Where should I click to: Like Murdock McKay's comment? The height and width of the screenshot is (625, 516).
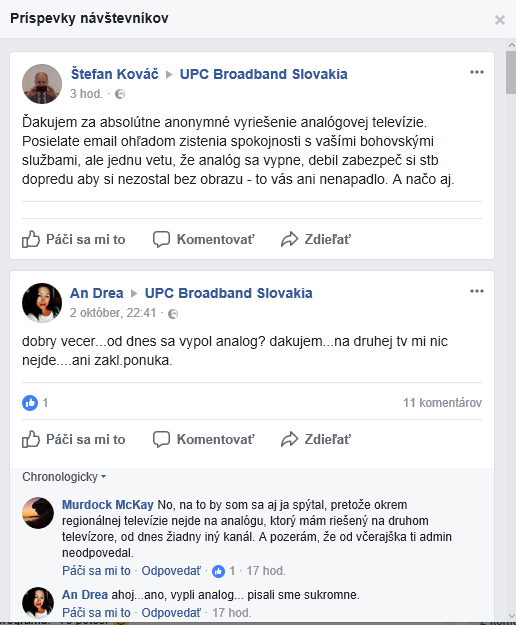[96, 571]
